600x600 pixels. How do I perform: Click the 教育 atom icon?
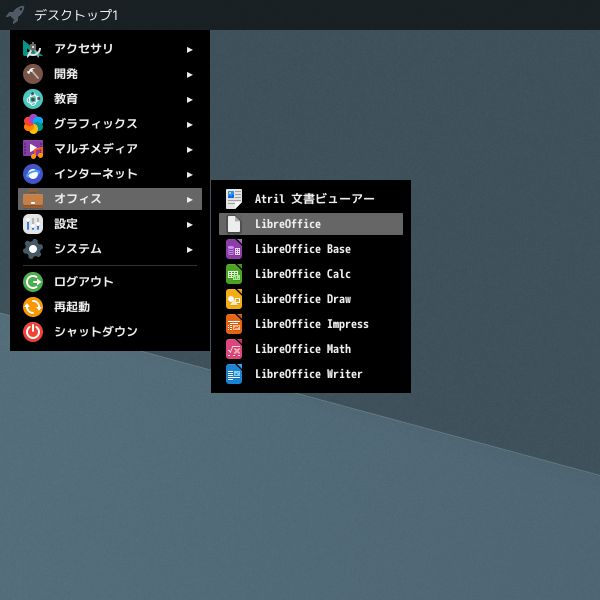[33, 99]
